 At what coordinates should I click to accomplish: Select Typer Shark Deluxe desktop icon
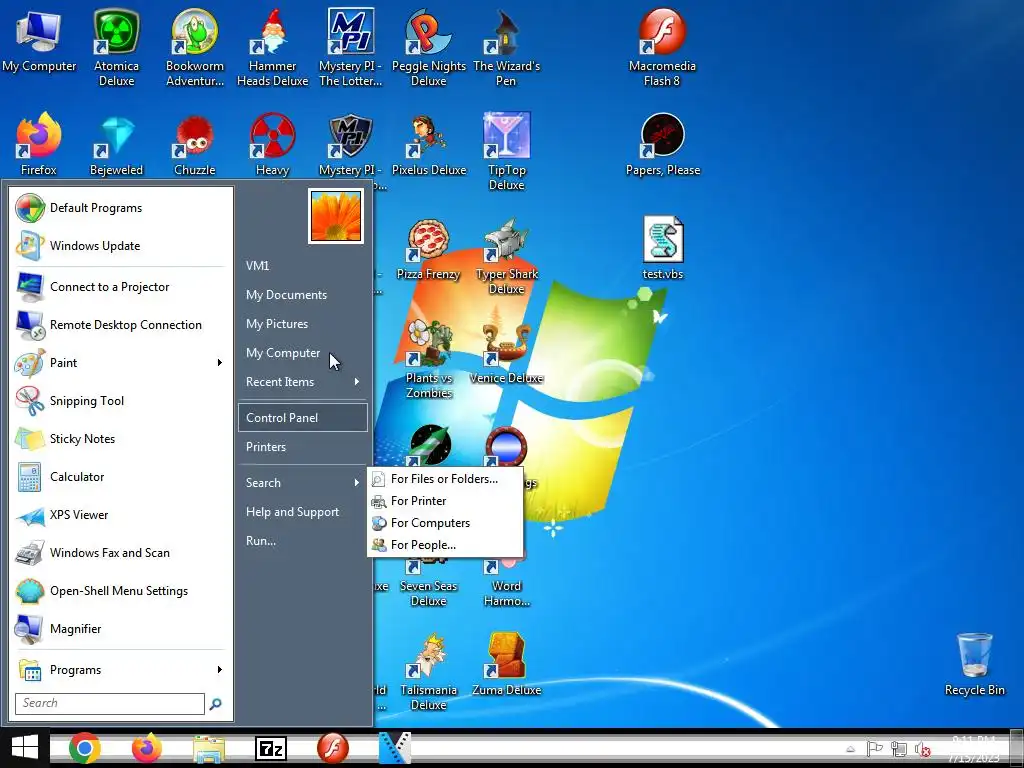[506, 255]
